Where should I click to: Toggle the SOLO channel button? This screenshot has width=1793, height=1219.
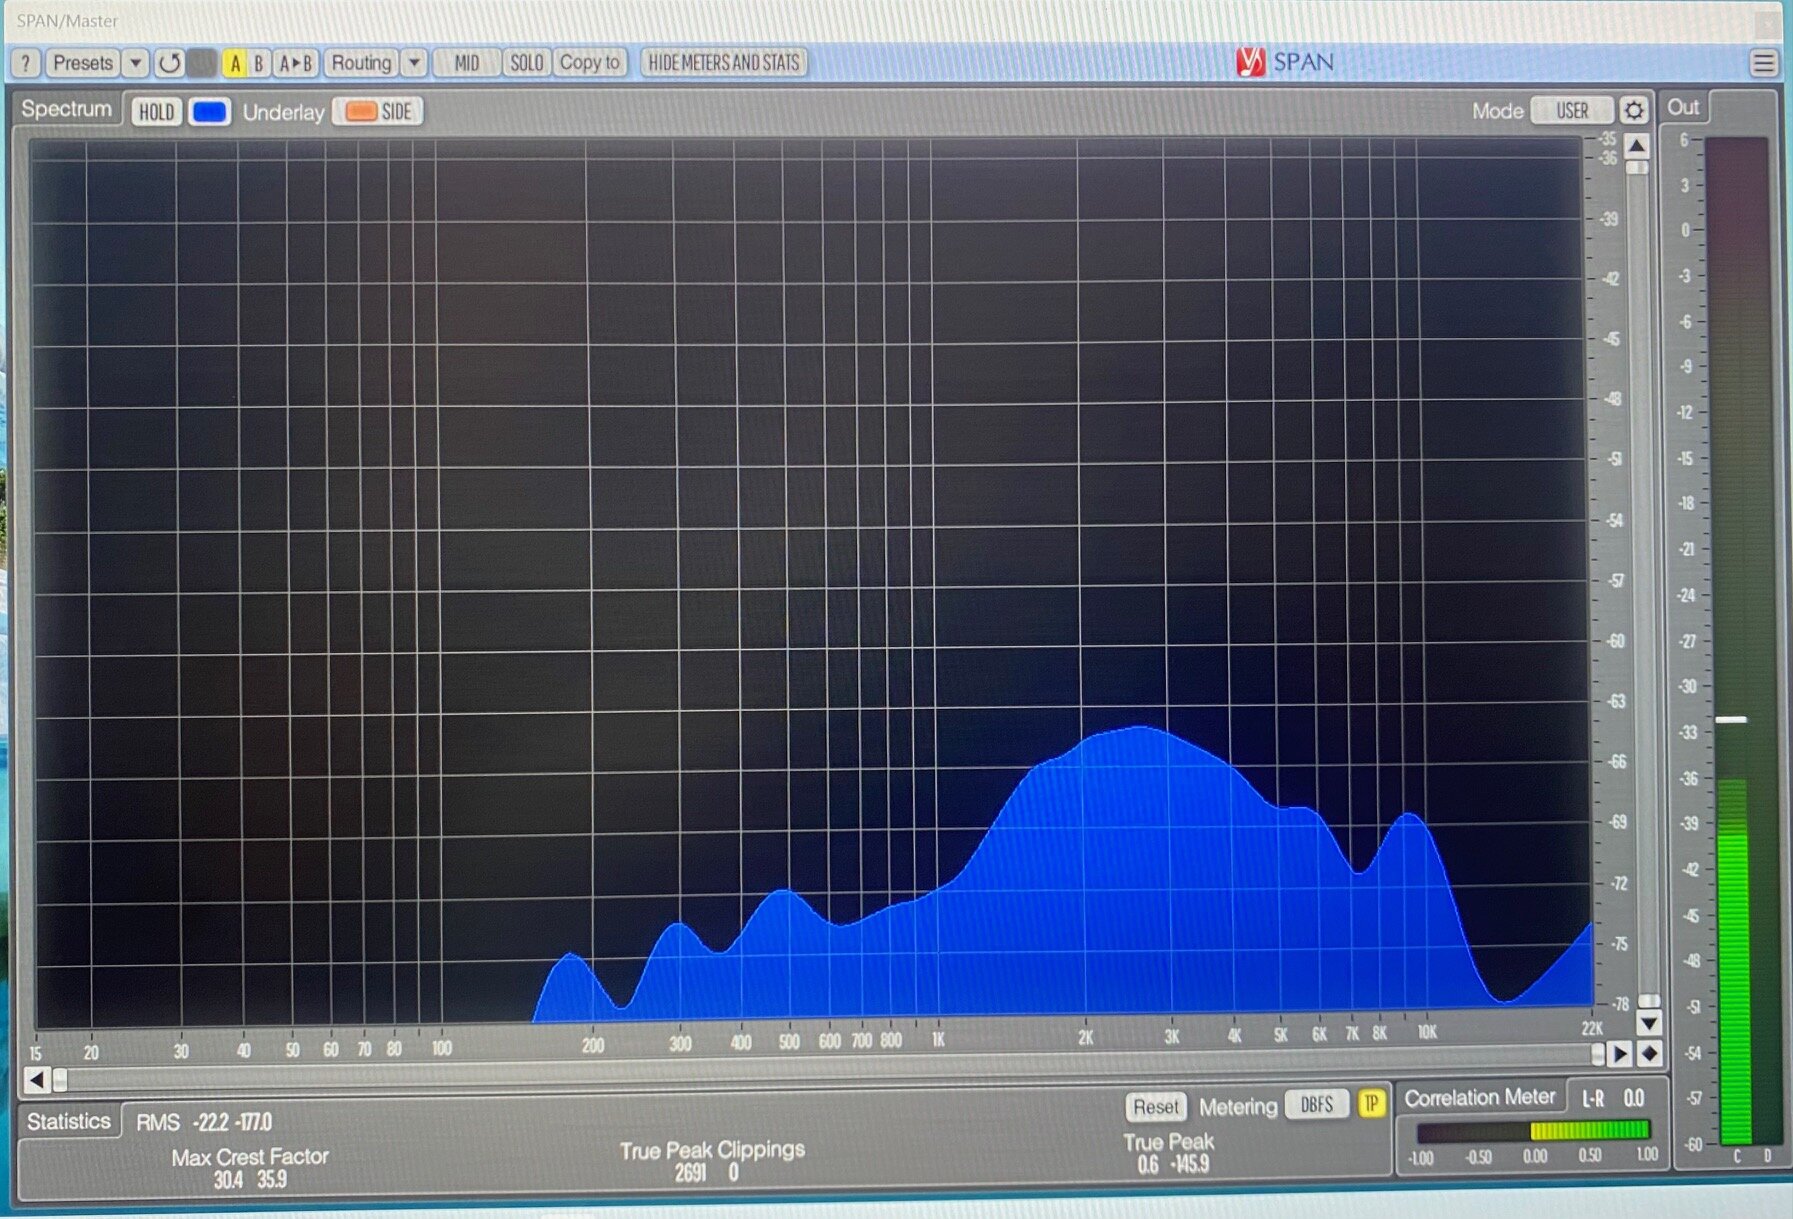(526, 63)
